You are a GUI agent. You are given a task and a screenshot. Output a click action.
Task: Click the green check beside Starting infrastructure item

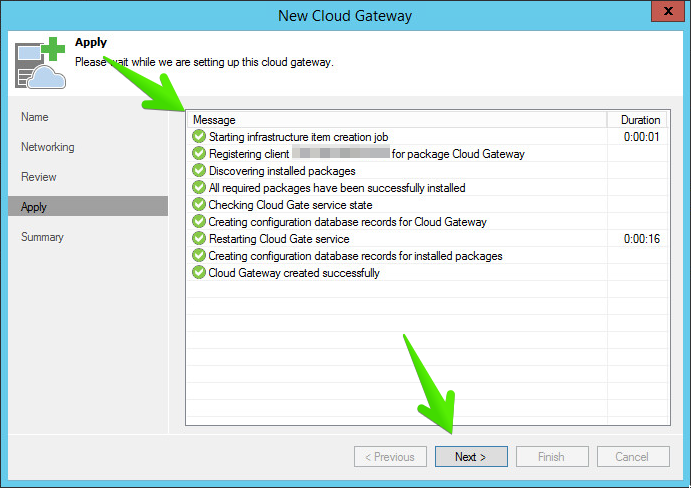199,136
